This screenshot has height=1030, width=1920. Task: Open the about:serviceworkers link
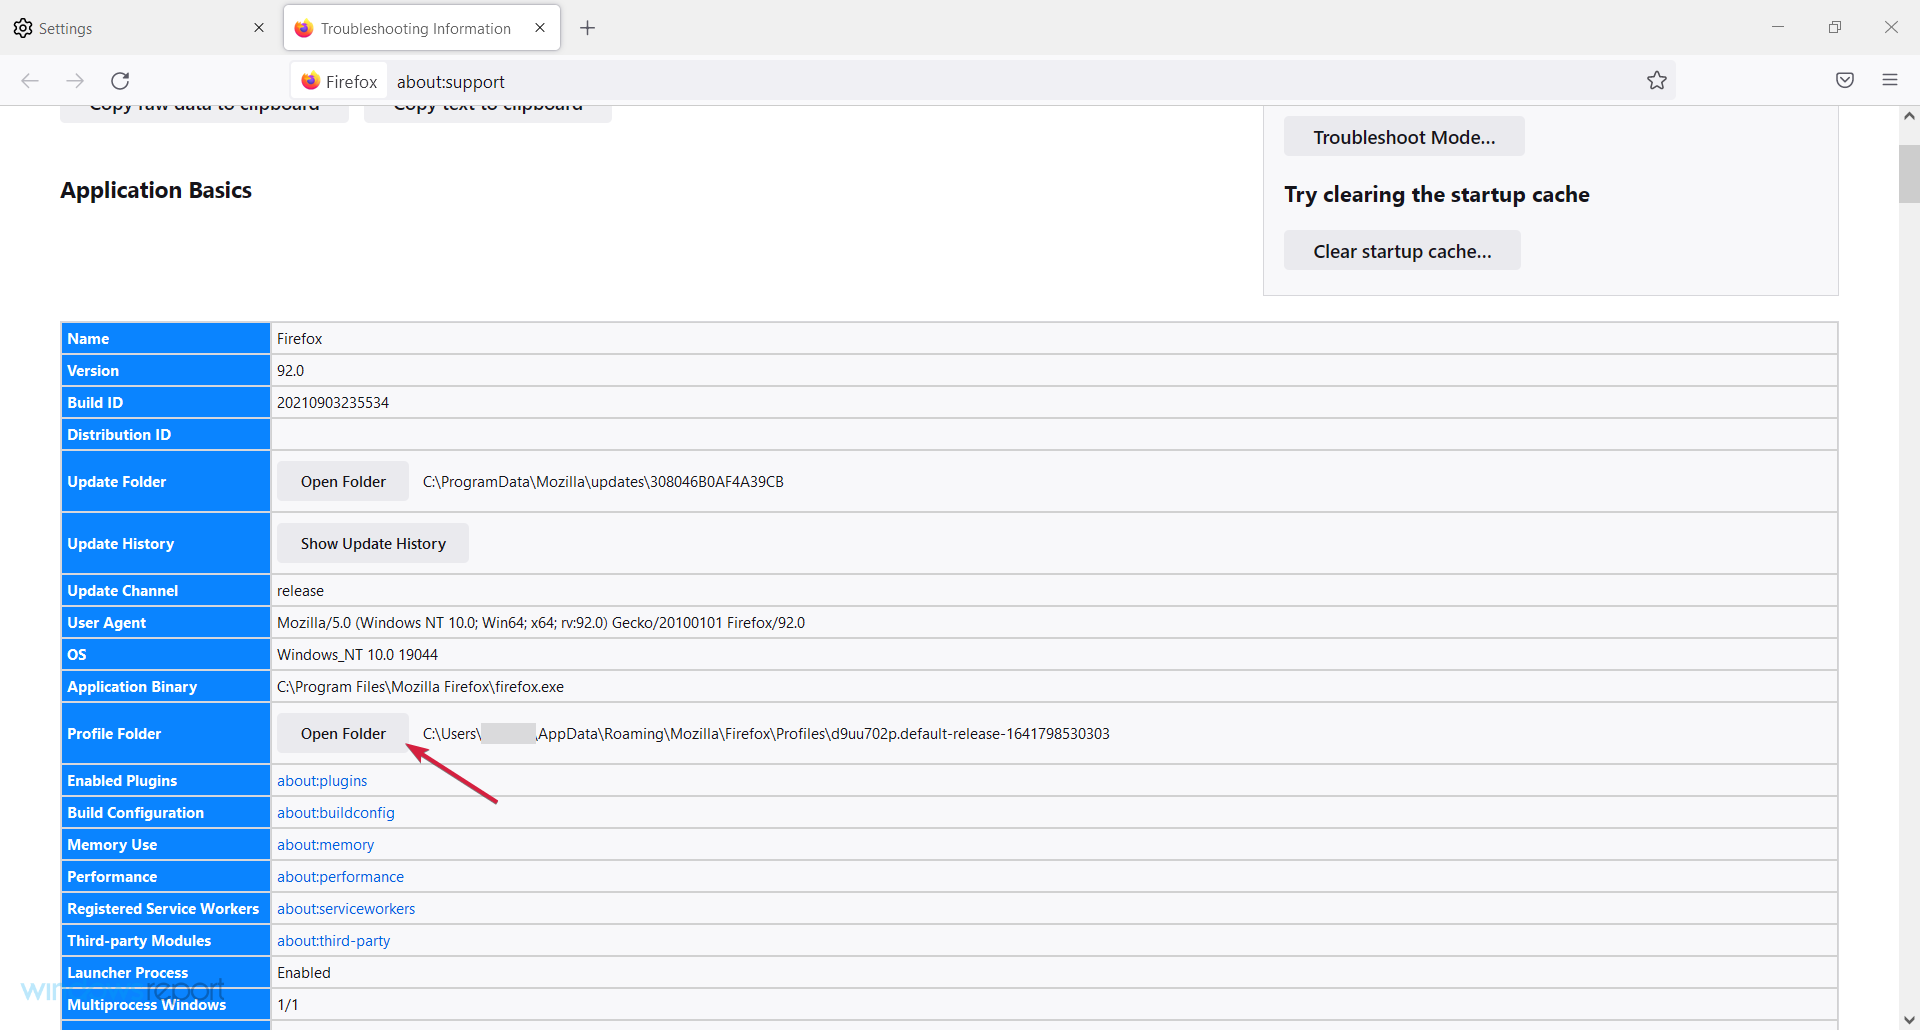346,909
